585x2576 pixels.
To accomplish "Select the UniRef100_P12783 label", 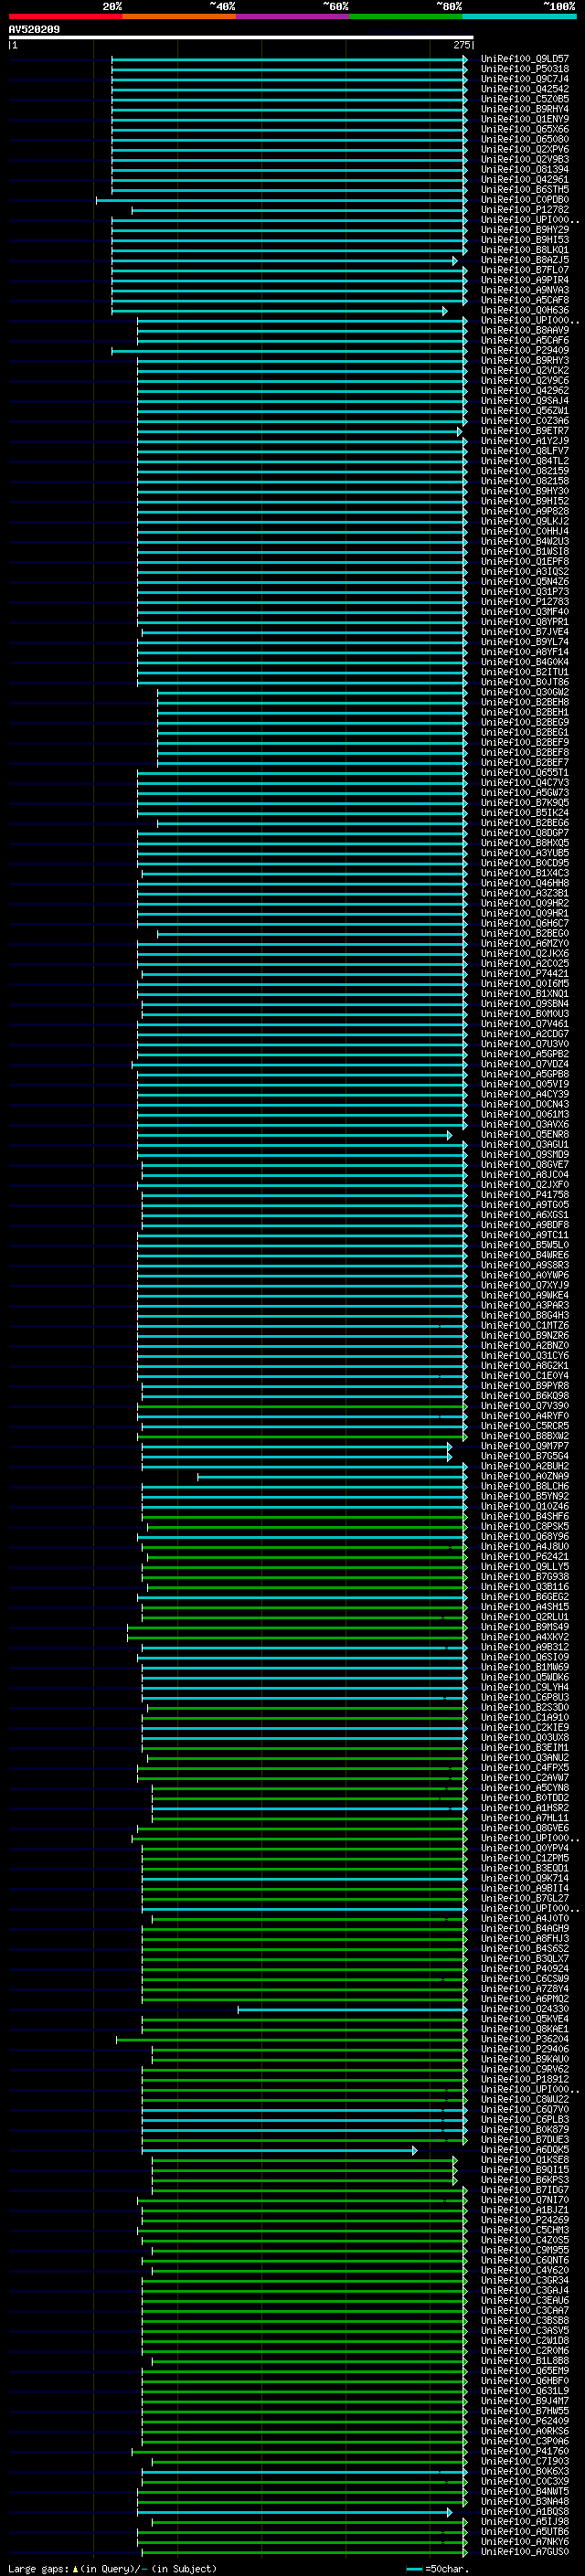I will click(524, 602).
